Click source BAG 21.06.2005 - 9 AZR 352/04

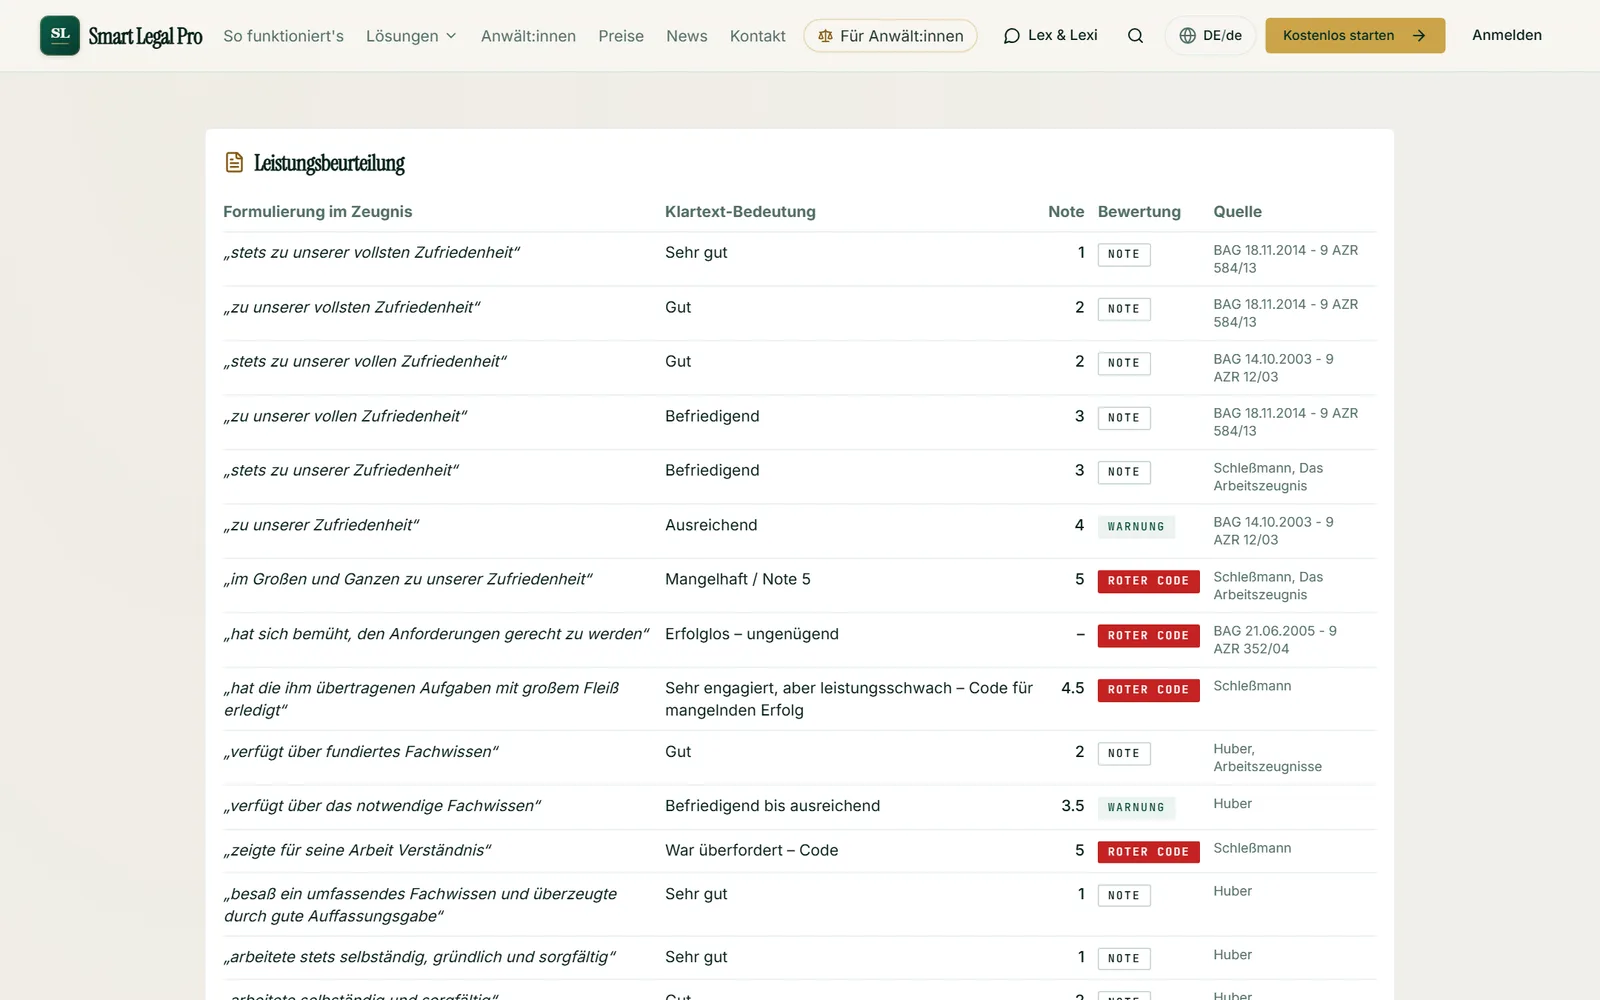click(1275, 640)
